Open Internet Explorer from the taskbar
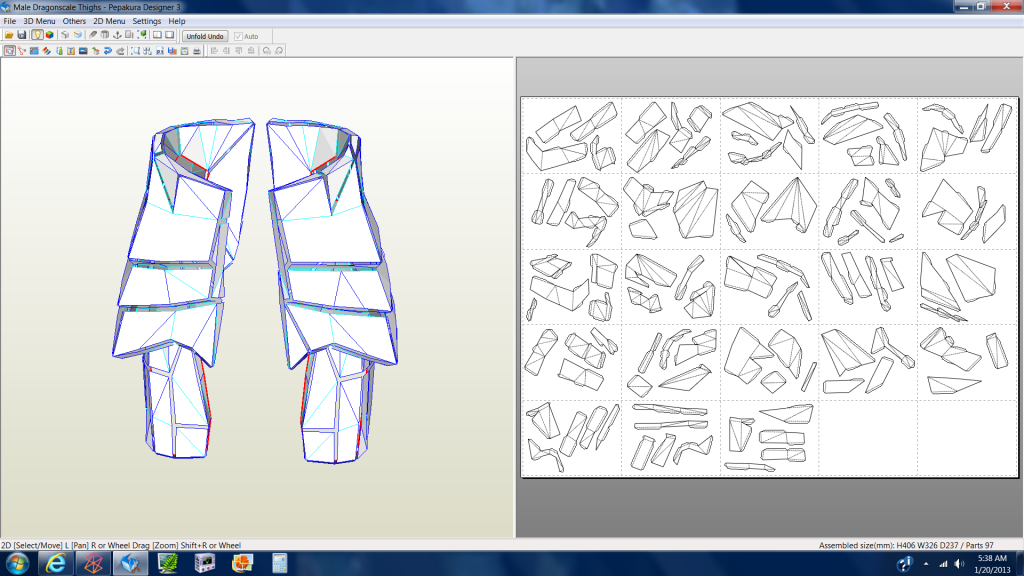 pyautogui.click(x=56, y=563)
